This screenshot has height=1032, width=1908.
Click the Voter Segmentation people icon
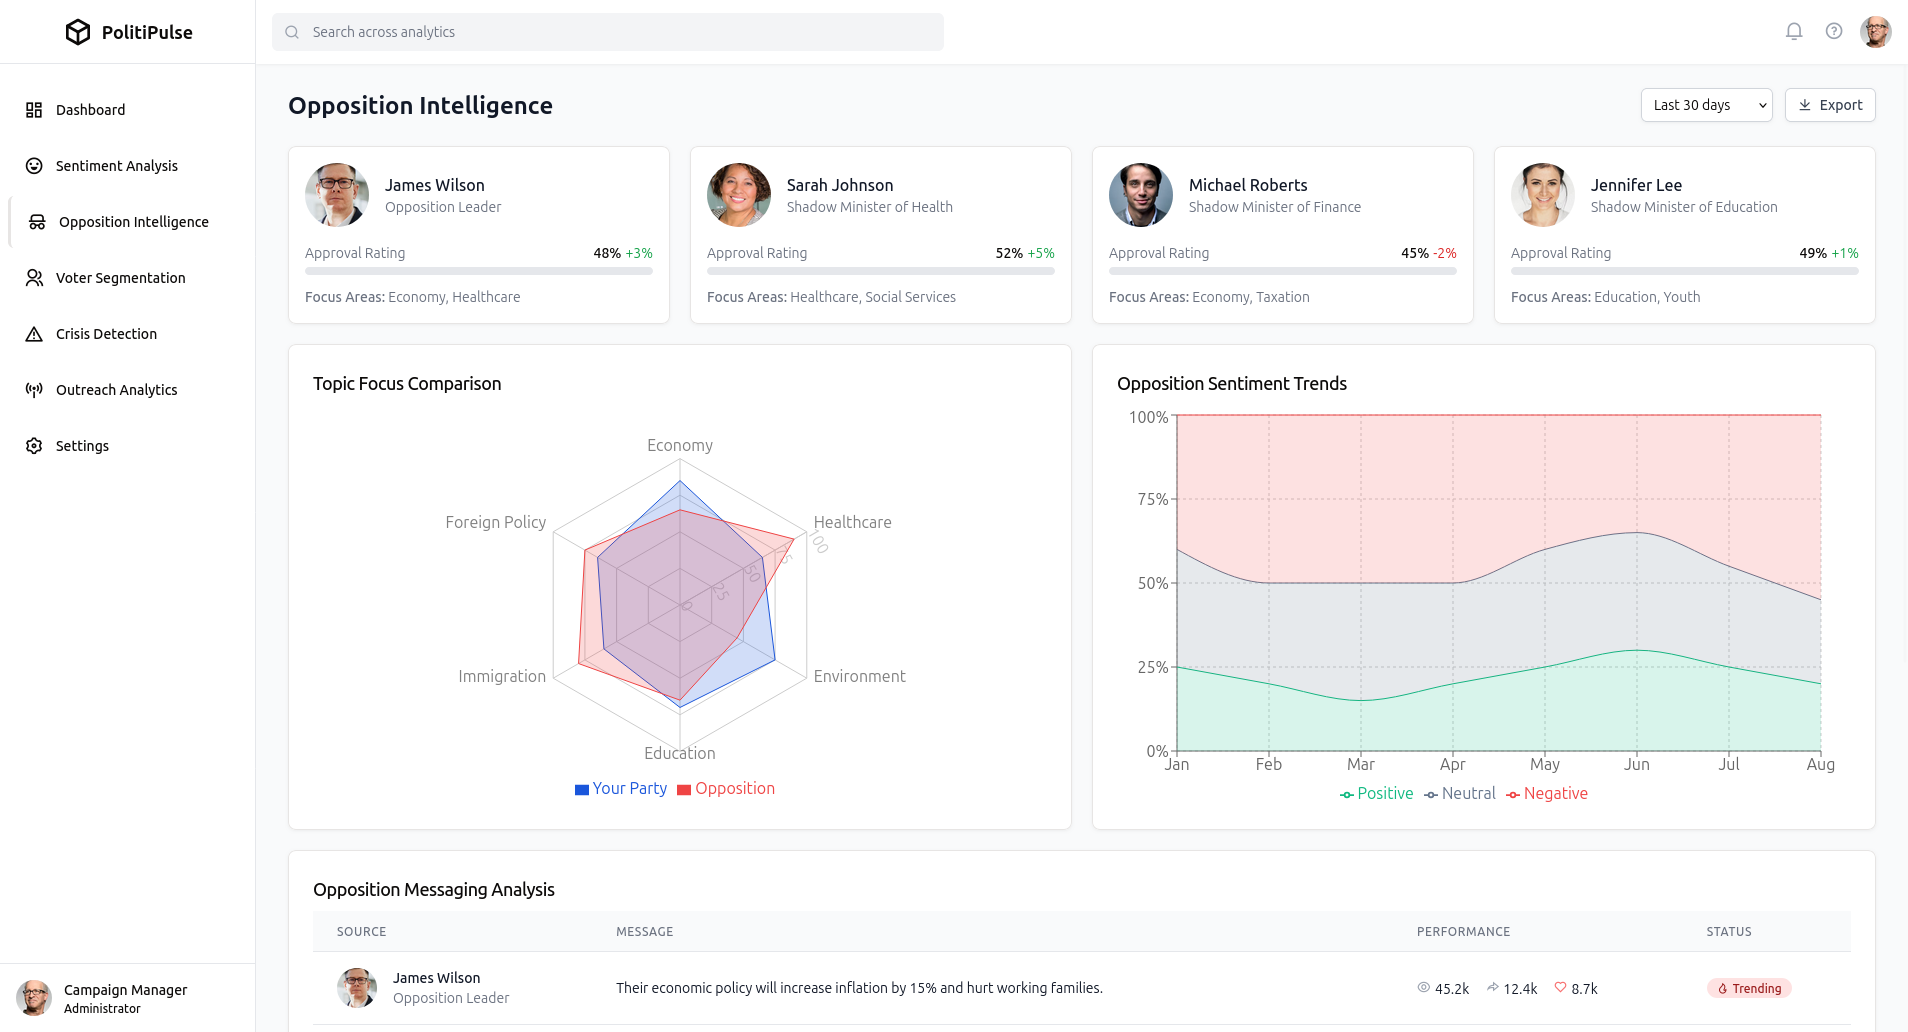(34, 278)
